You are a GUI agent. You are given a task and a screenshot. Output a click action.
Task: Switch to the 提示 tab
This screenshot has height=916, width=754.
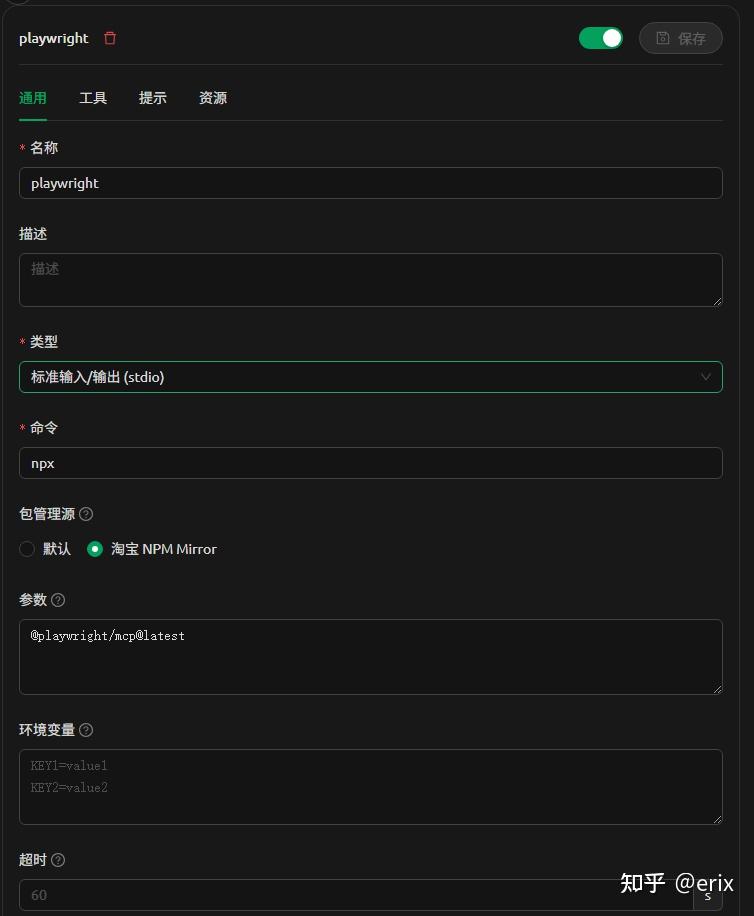[153, 98]
